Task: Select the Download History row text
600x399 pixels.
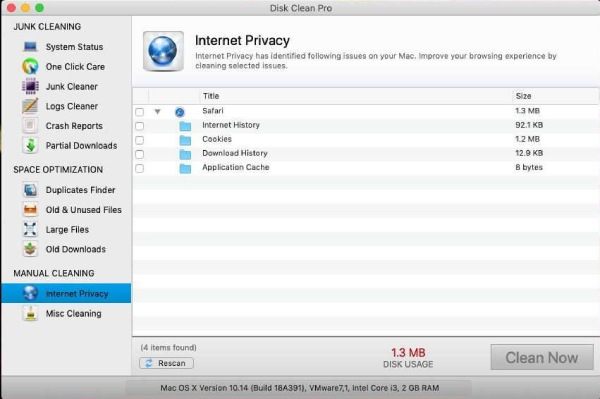Action: coord(235,153)
